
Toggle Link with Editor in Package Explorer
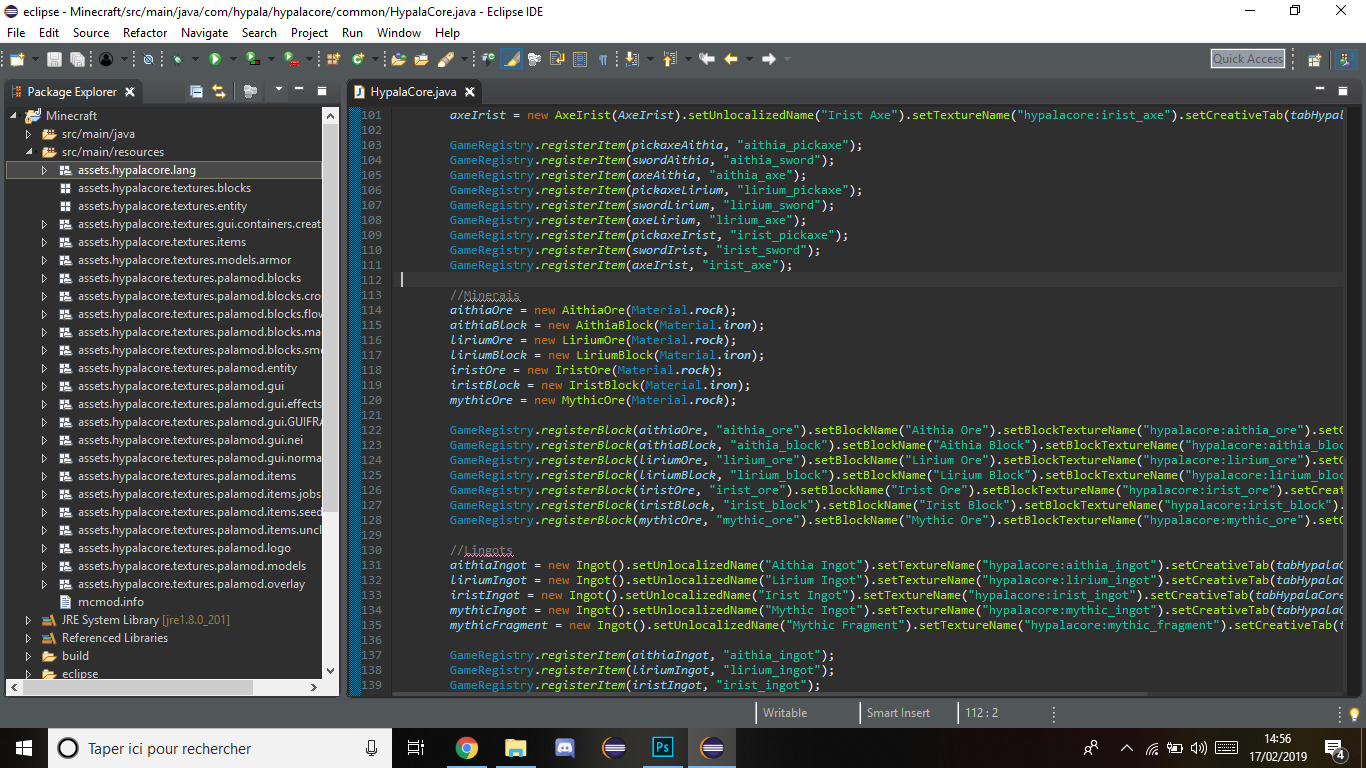click(x=219, y=91)
